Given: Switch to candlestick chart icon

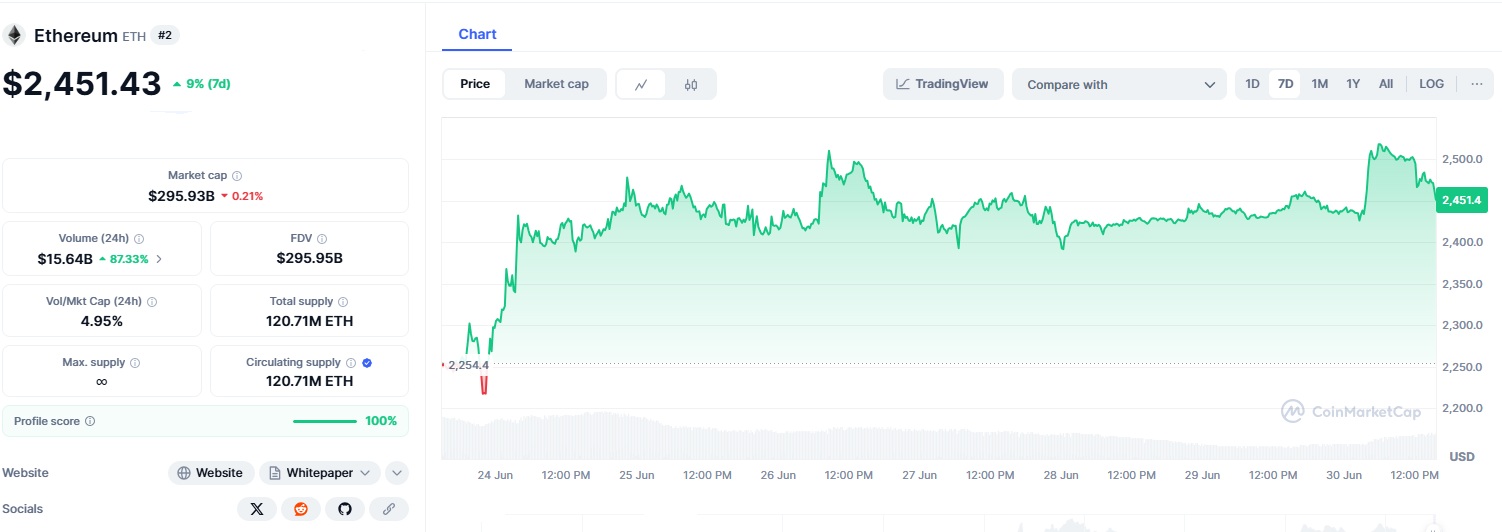Looking at the screenshot, I should (691, 85).
